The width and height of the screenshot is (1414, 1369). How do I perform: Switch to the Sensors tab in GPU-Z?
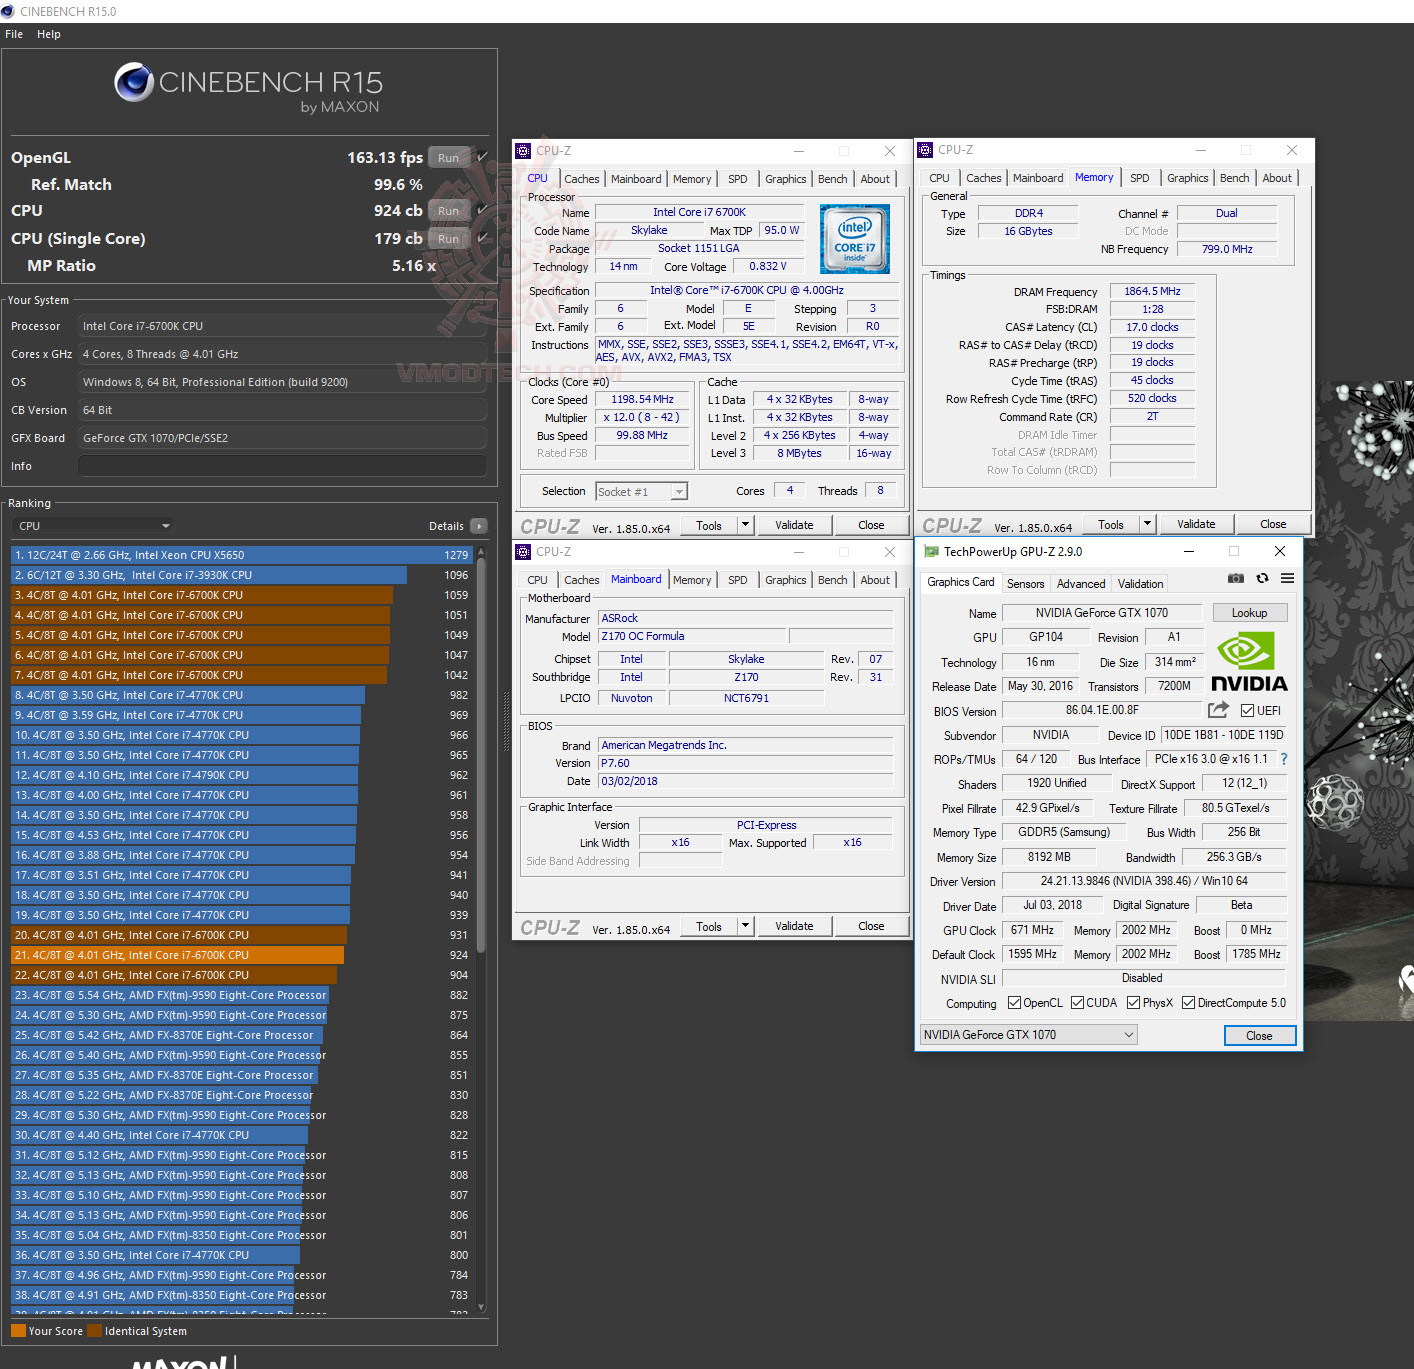1025,584
